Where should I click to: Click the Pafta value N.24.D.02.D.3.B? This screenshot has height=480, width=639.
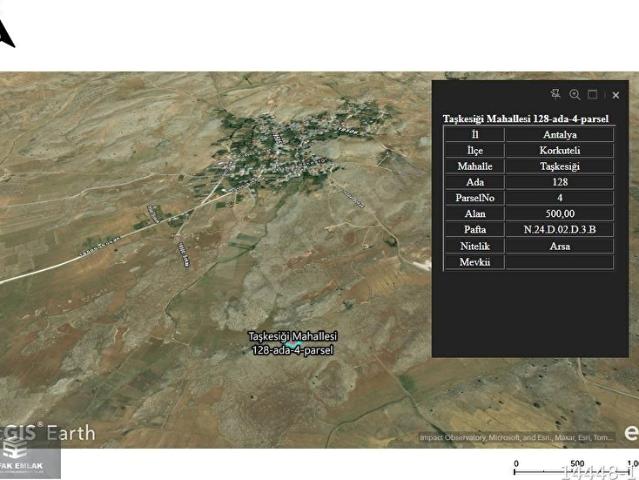[x=559, y=230]
